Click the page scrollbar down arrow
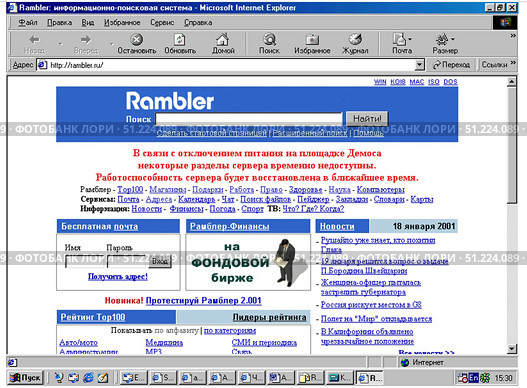The height and width of the screenshot is (388, 527). coord(512,349)
